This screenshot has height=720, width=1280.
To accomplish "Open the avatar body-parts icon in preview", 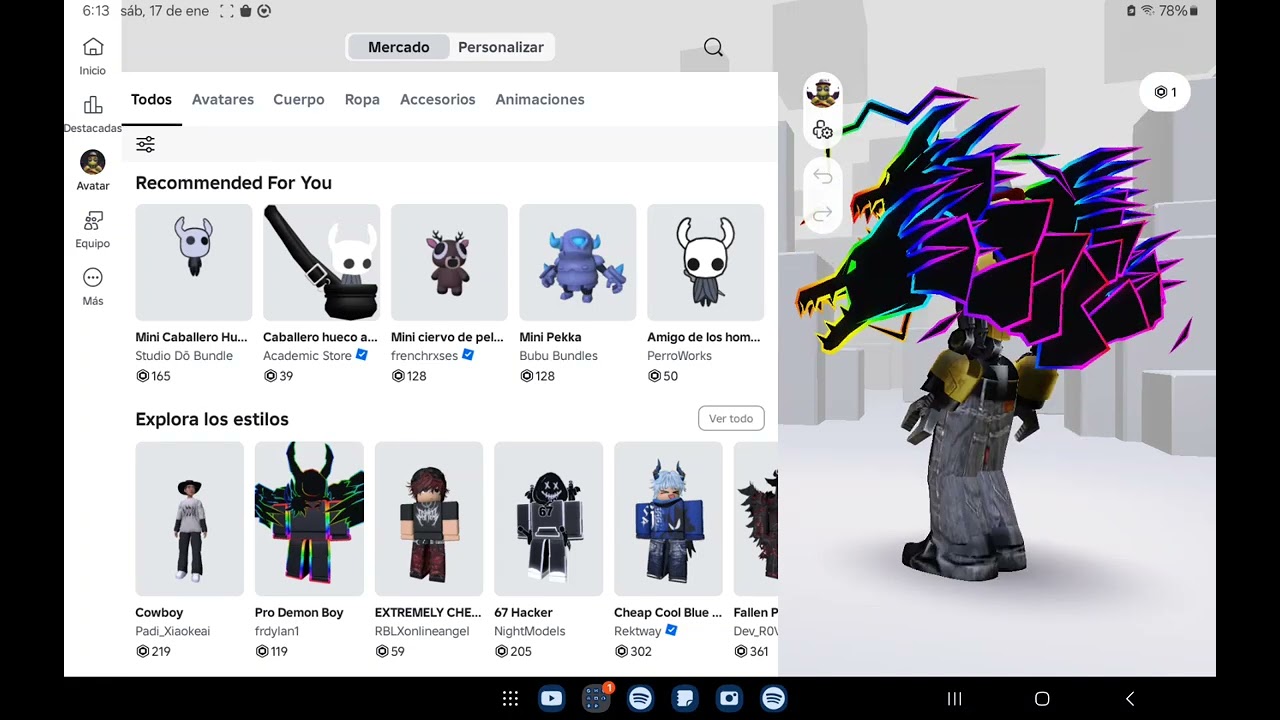I will pyautogui.click(x=822, y=131).
